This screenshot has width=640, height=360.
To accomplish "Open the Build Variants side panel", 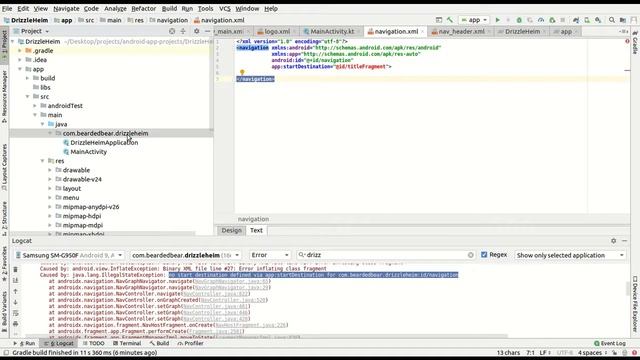I will pyautogui.click(x=4, y=312).
